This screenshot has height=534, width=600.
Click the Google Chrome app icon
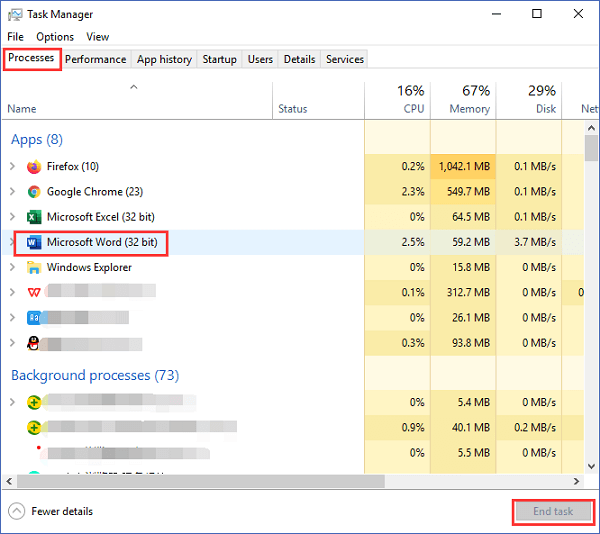(34, 192)
